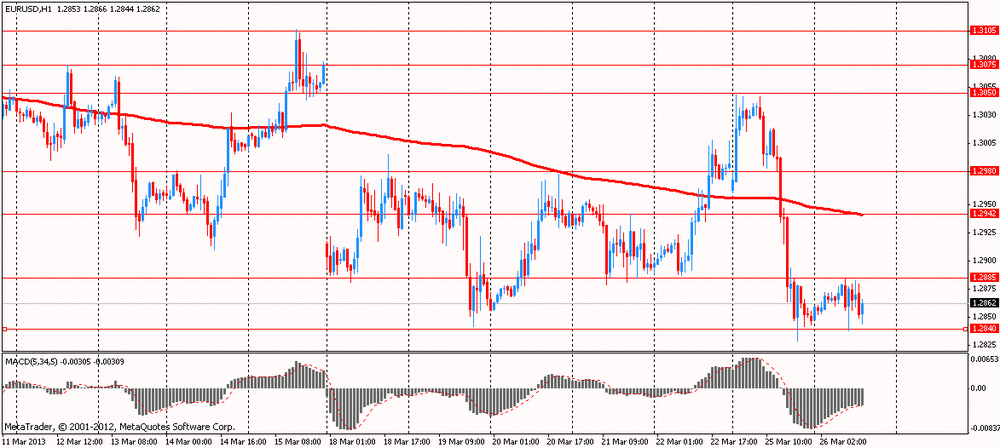
Task: Click the 12 Mar 12:00 time axis label
Action: pos(79,441)
